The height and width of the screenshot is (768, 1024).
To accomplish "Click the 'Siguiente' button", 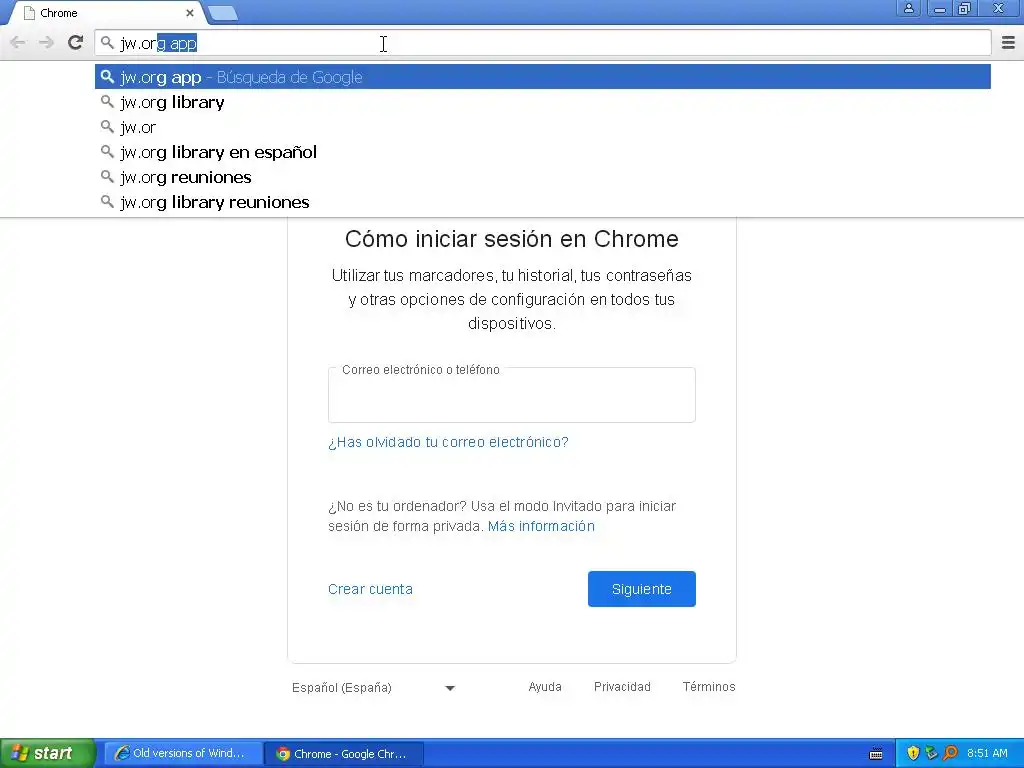I will [x=641, y=589].
